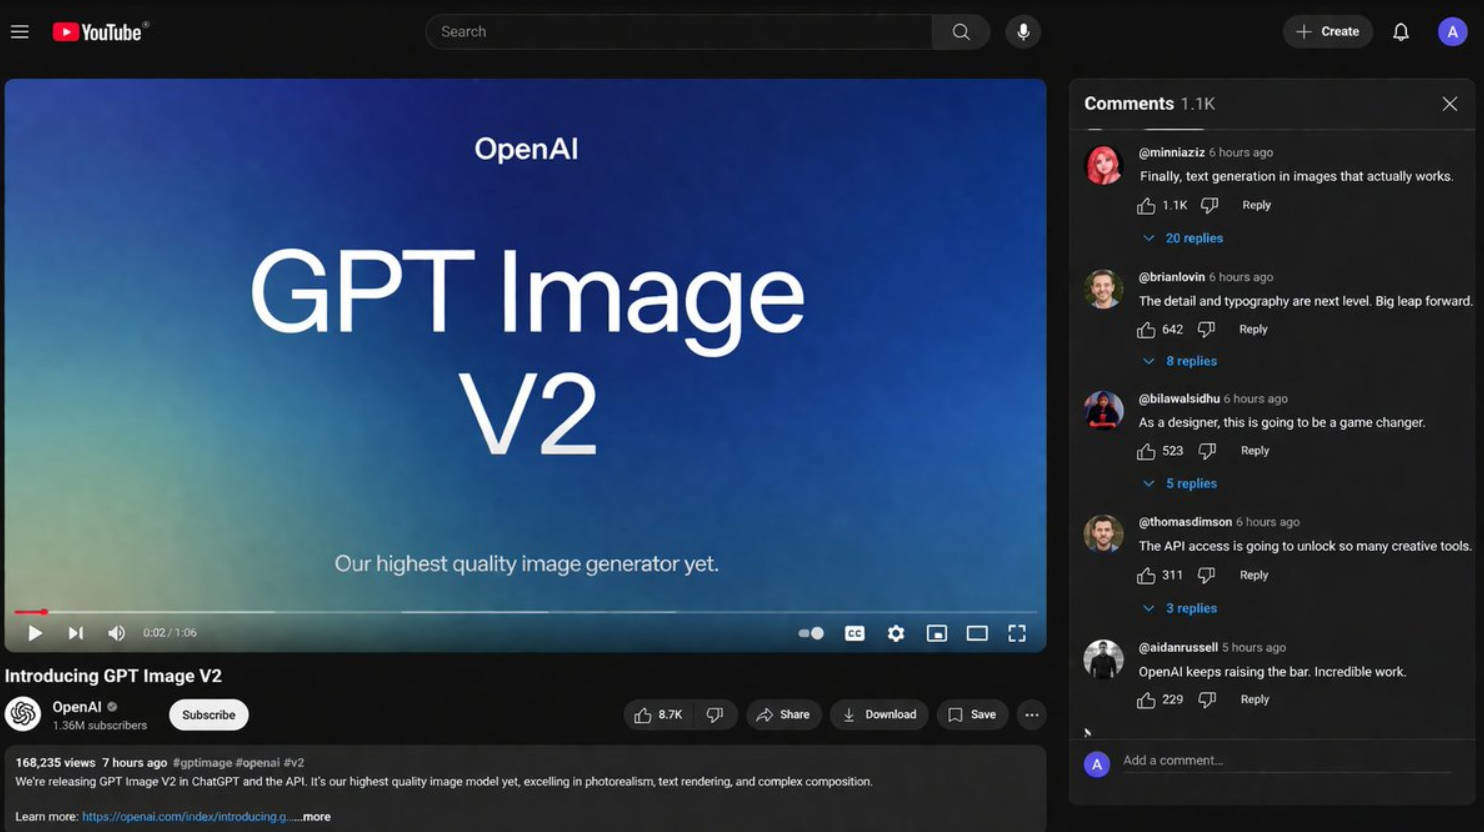Open the notifications bell

[1400, 32]
